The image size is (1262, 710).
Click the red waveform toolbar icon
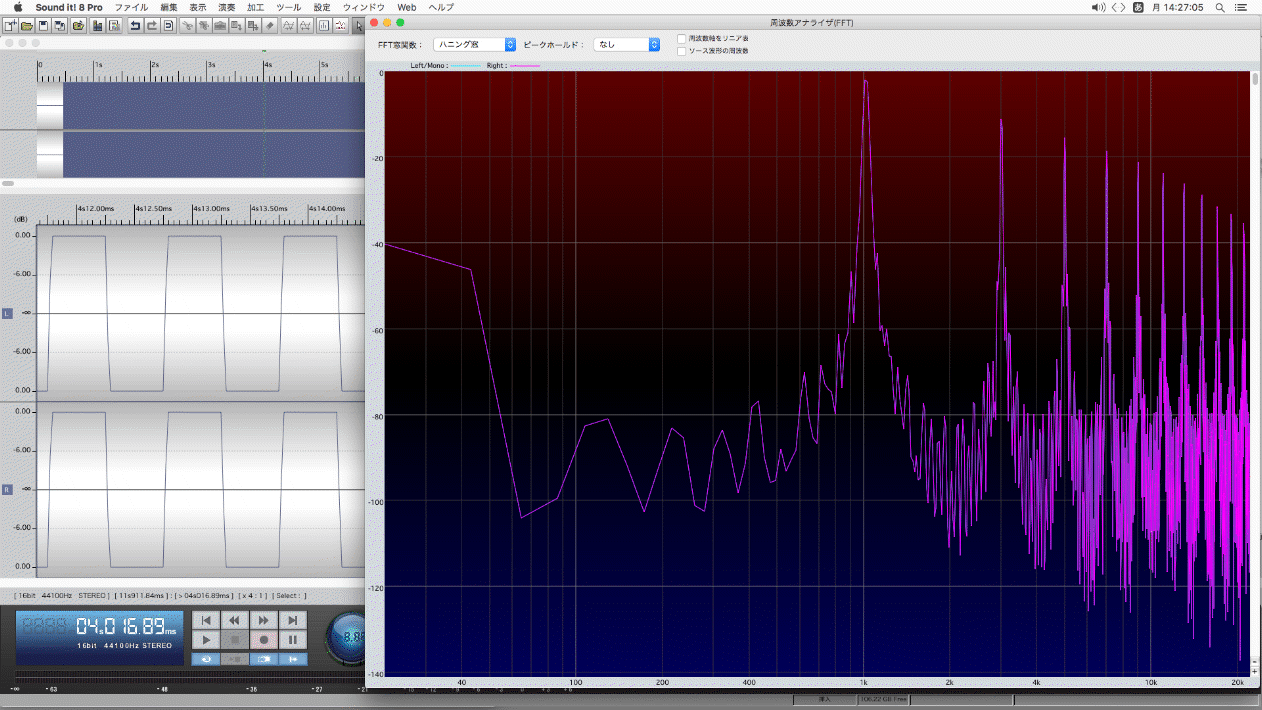point(341,24)
